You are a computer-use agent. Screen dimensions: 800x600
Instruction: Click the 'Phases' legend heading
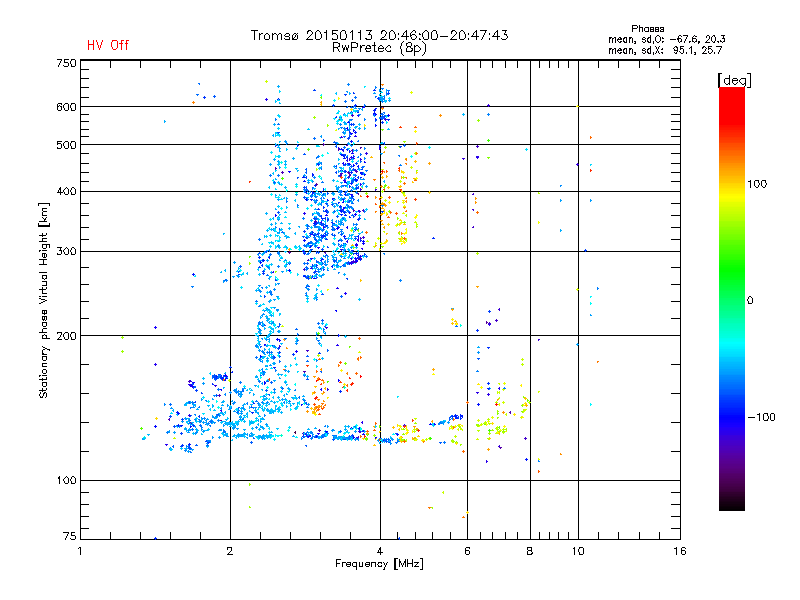[647, 29]
